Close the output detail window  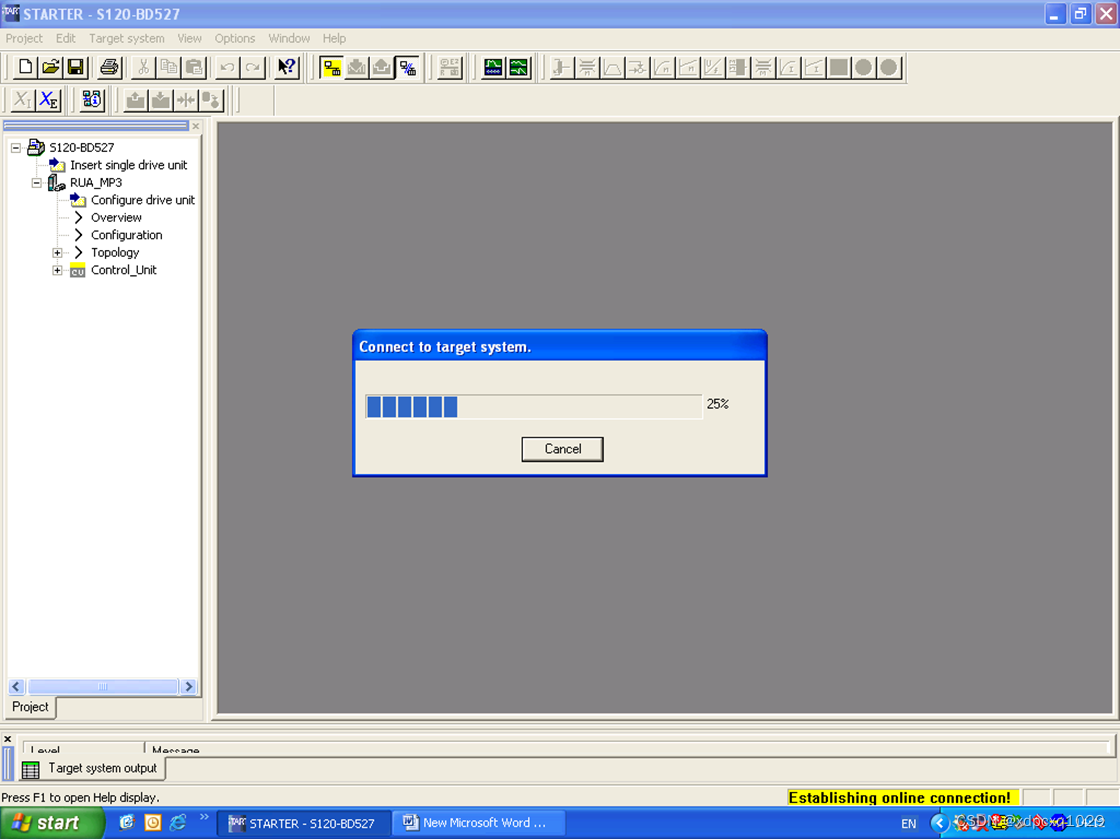pos(8,740)
